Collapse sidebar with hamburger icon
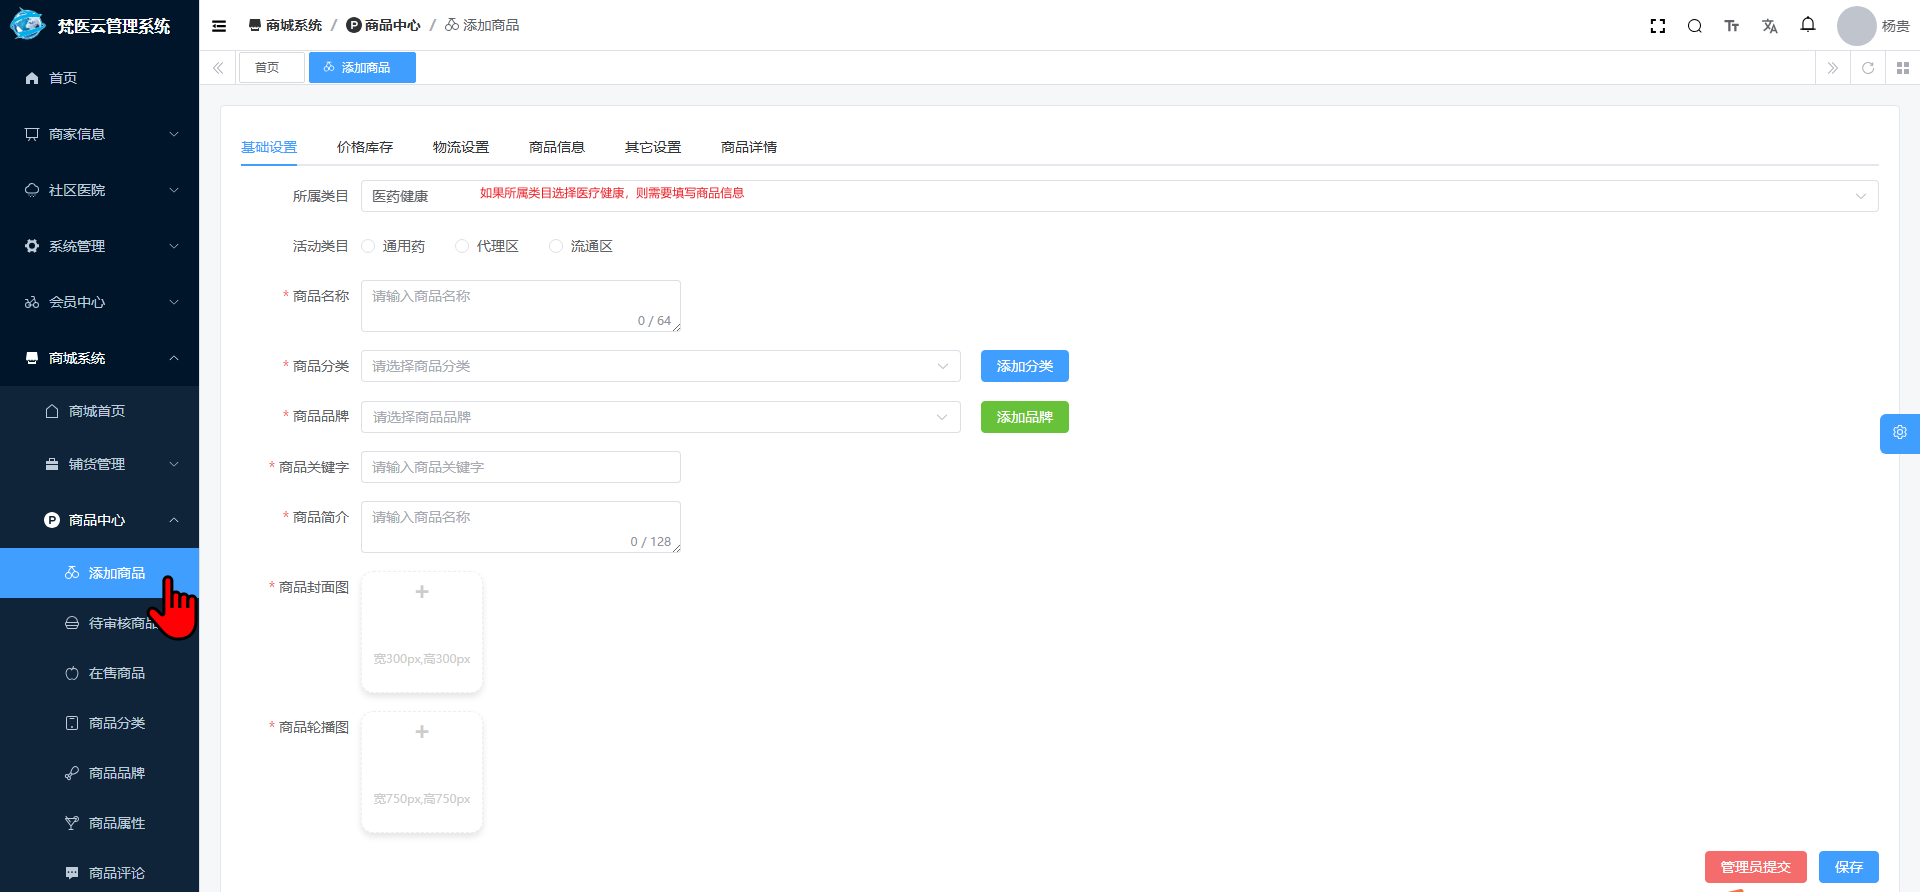 219,26
